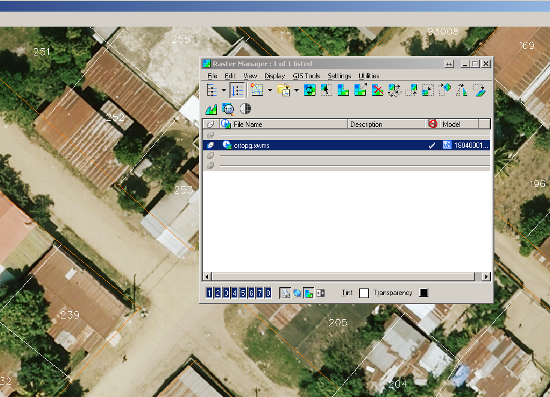Screen dimensions: 550x397
Task: Click the contrast and brightness histogram icon
Action: point(211,109)
